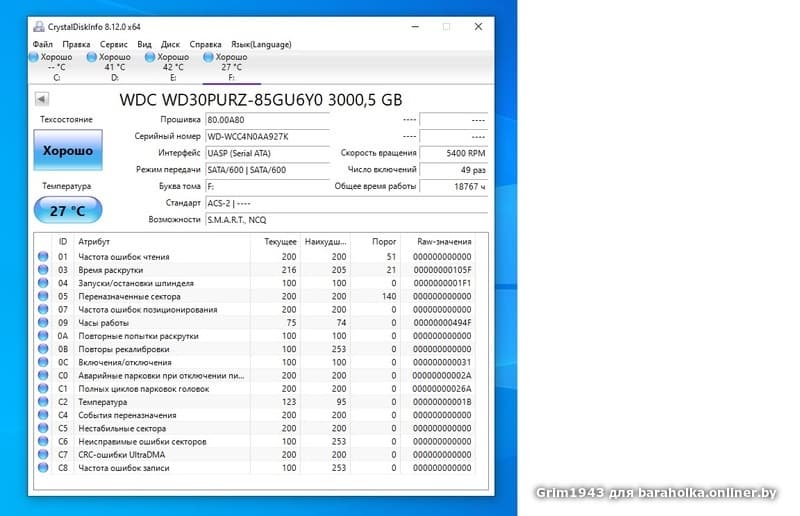800x516 pixels.
Task: Click status icon for attribute 07
Action: coord(43,309)
